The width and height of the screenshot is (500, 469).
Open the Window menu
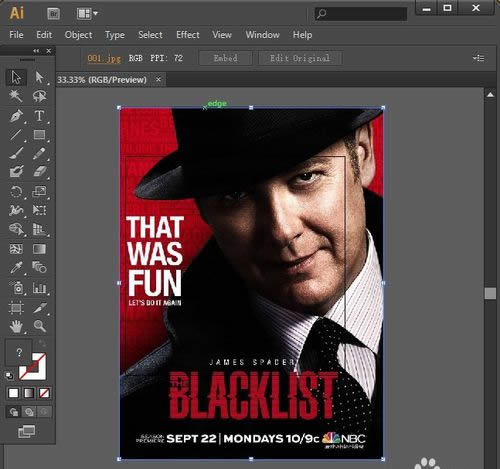pyautogui.click(x=262, y=35)
